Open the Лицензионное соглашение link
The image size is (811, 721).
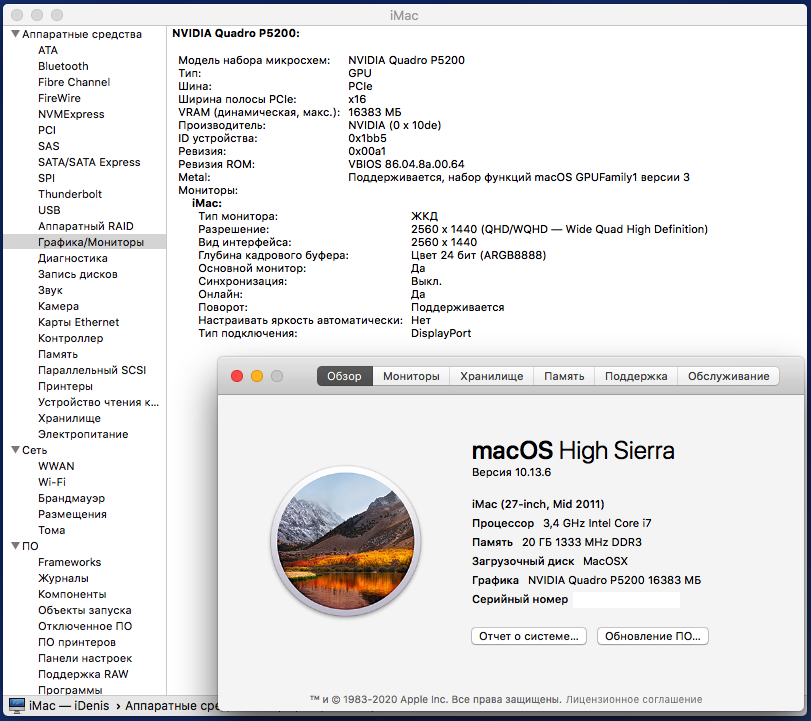tap(634, 699)
